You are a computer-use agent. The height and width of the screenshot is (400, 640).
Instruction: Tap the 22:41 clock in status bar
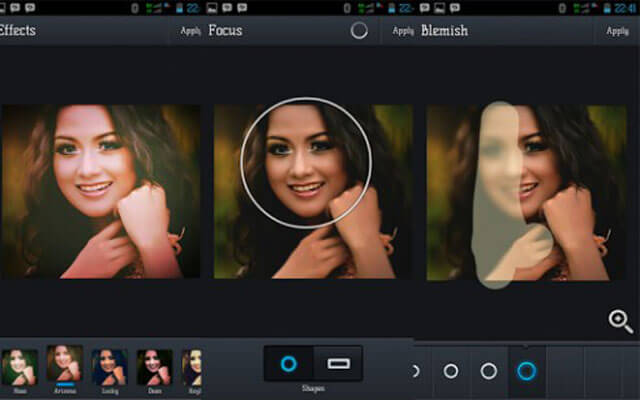(x=626, y=8)
